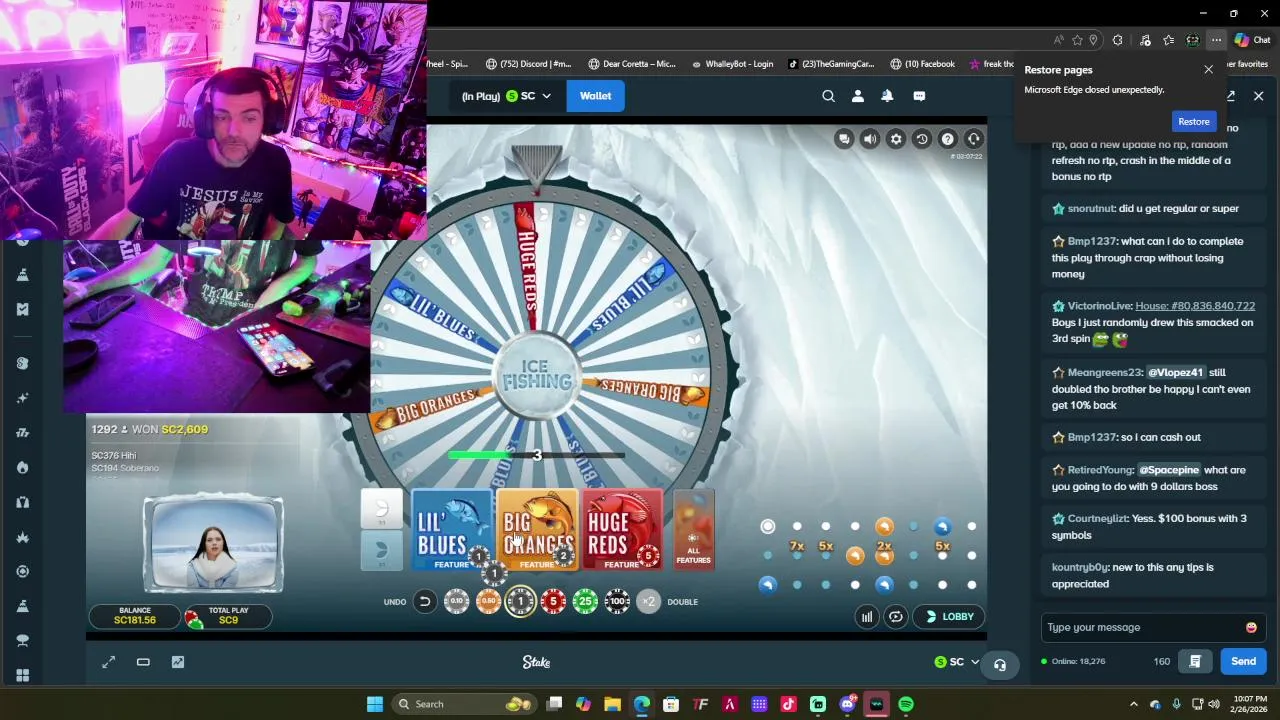Open live stats chart icon below game
The width and height of the screenshot is (1280, 720).
pos(178,662)
